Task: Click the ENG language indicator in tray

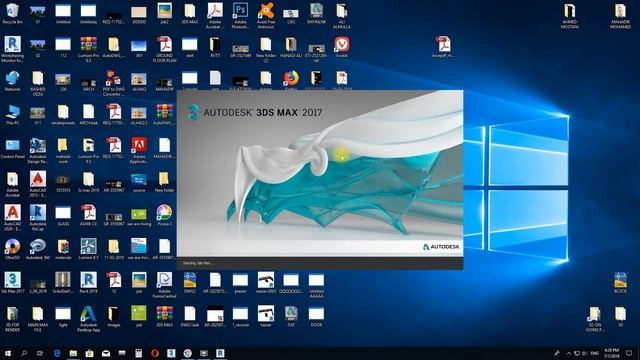Action: tap(595, 353)
